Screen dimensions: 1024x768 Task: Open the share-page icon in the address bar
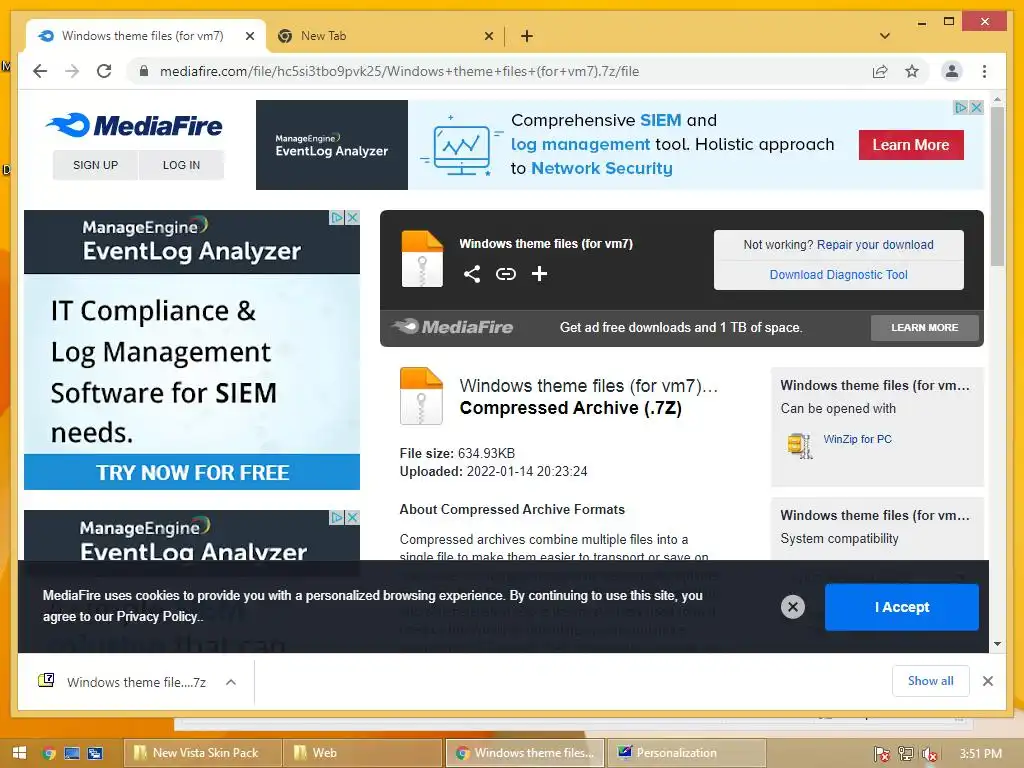pos(880,71)
